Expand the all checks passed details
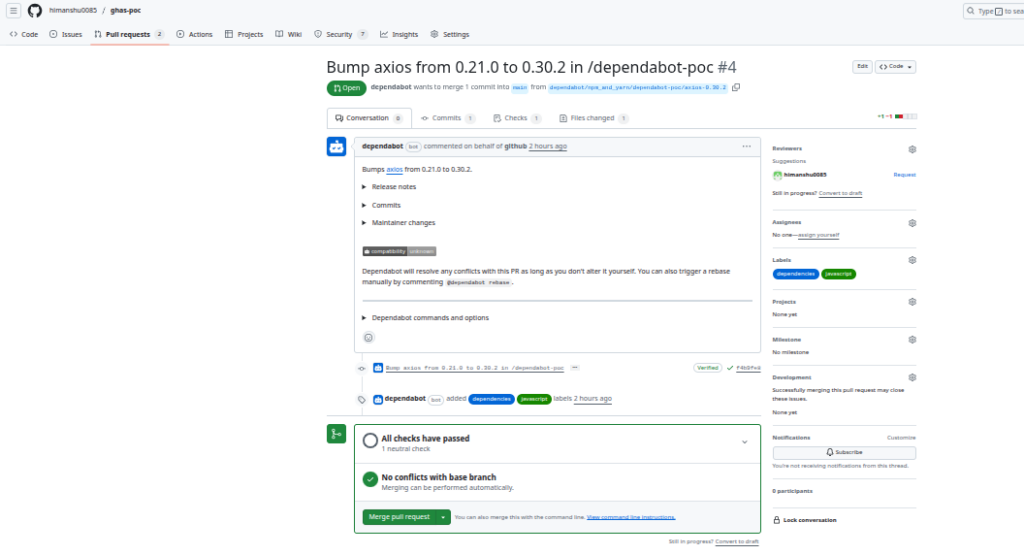The width and height of the screenshot is (1024, 555). tap(744, 441)
